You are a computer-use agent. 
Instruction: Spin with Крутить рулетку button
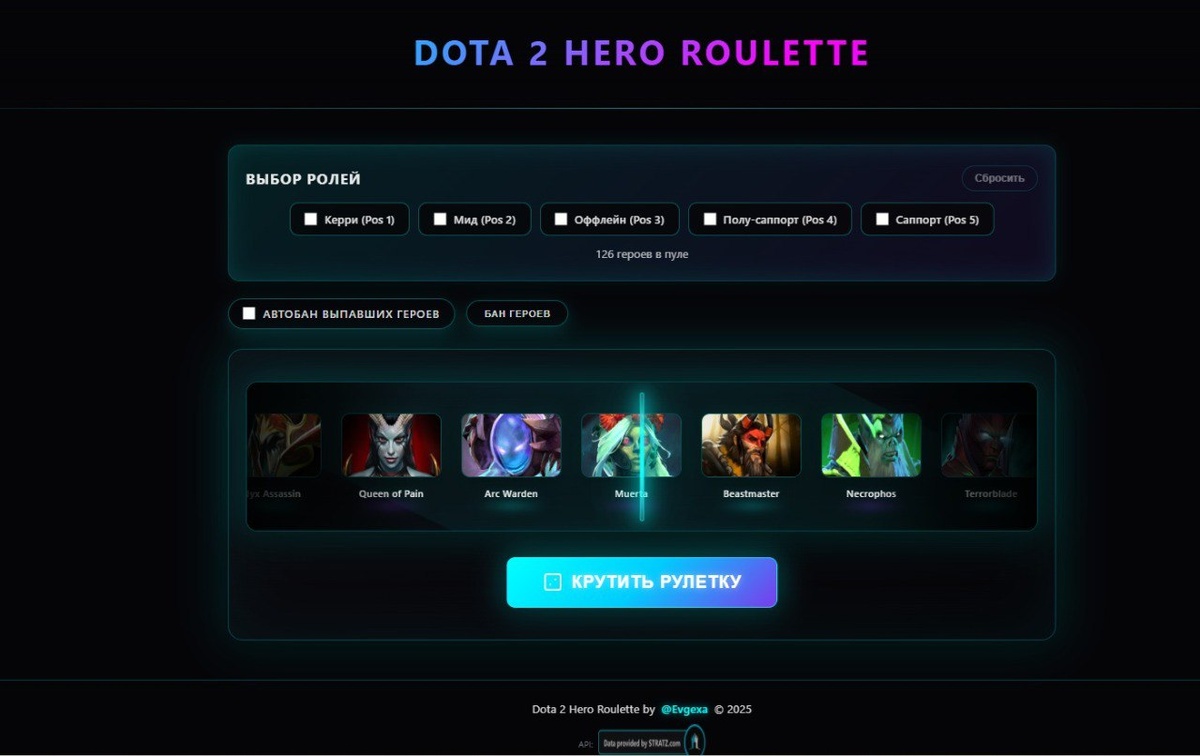click(642, 582)
